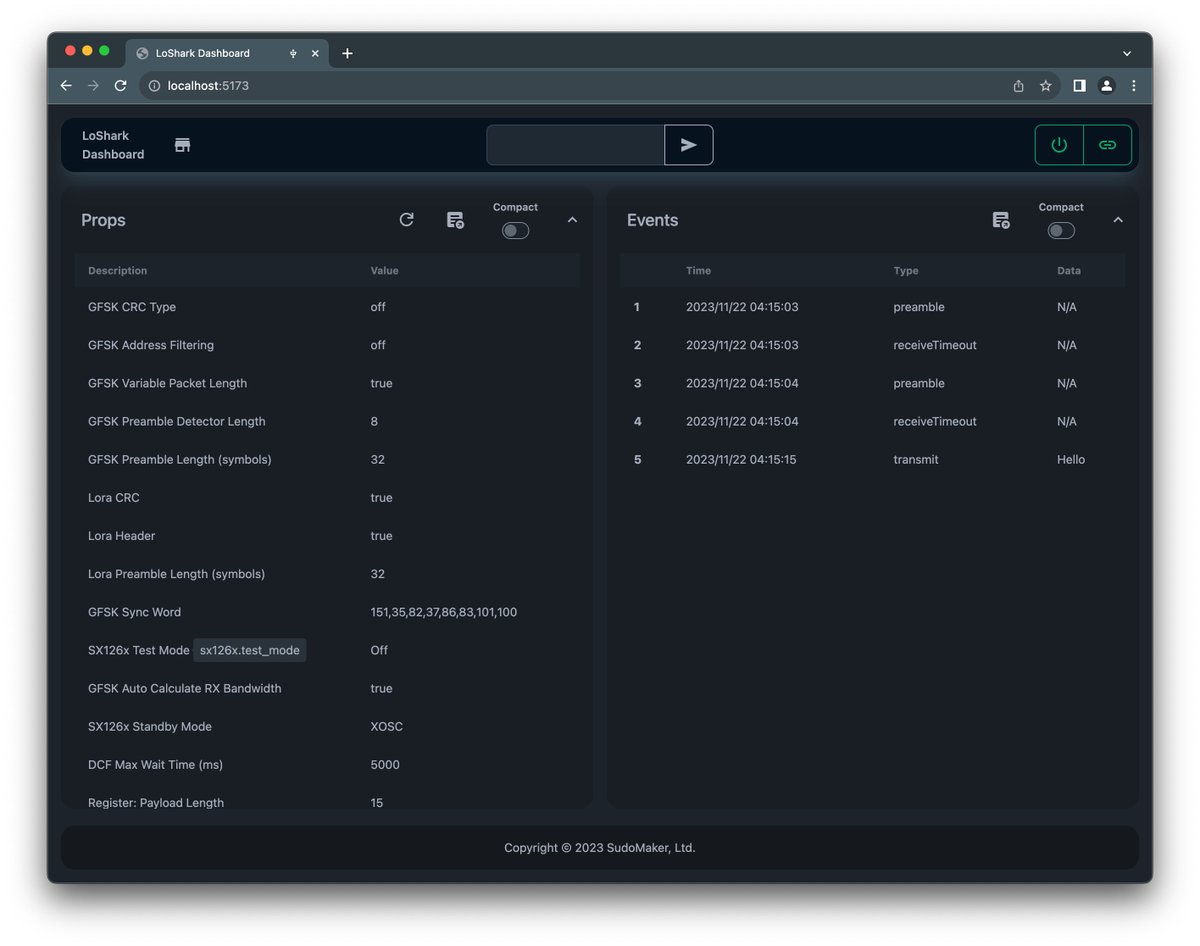Viewport: 1200px width, 946px height.
Task: Toggle Compact mode in Events panel
Action: (x=1061, y=231)
